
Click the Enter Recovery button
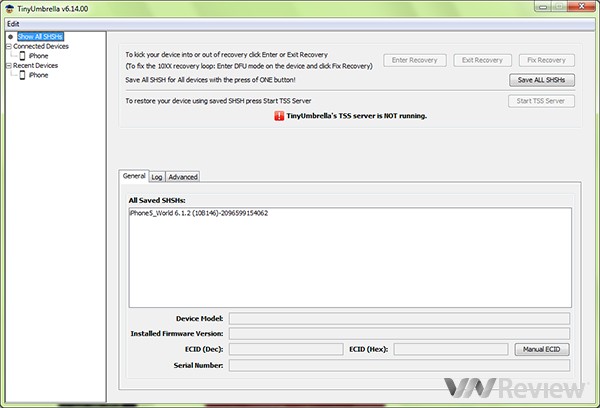414,60
